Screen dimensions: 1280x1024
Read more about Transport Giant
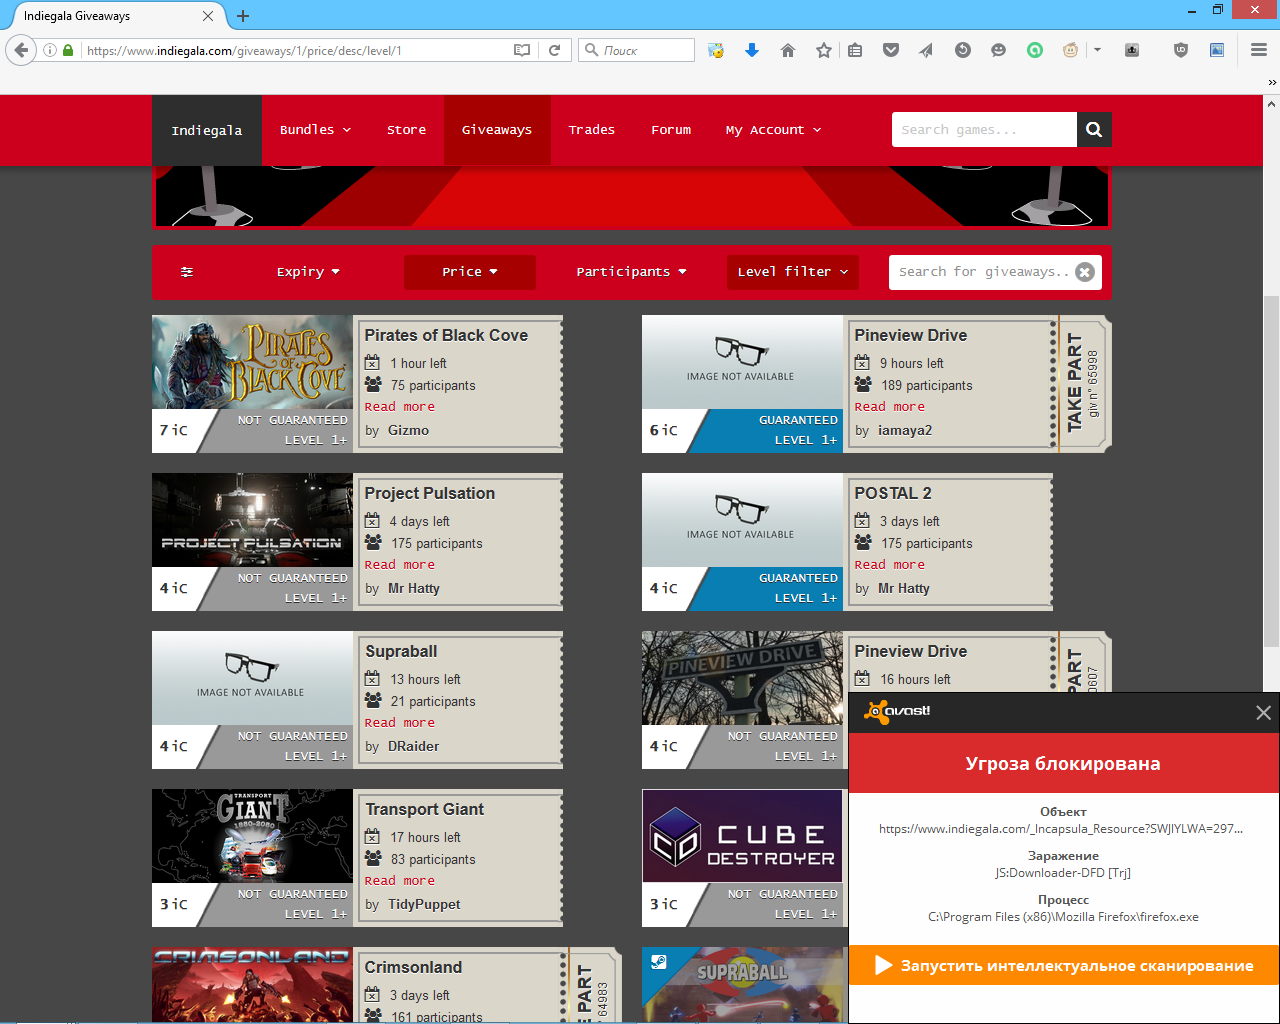(399, 881)
